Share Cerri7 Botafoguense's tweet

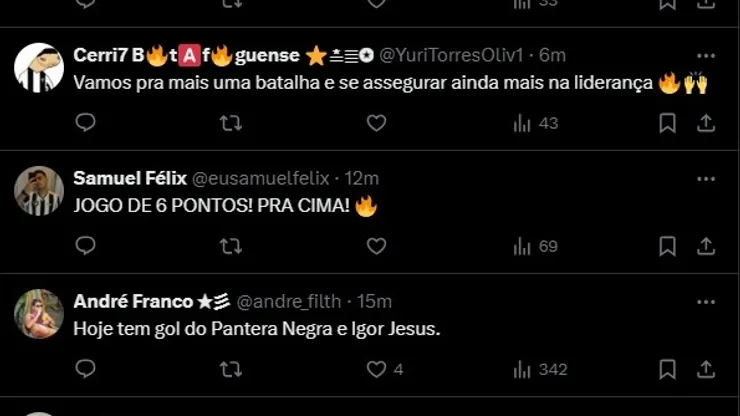705,123
